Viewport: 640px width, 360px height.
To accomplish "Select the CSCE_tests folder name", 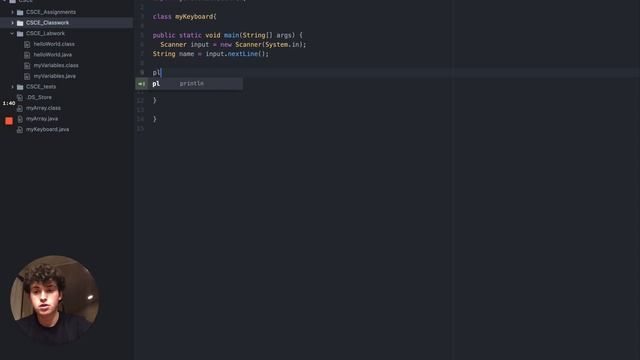I will click(x=41, y=87).
